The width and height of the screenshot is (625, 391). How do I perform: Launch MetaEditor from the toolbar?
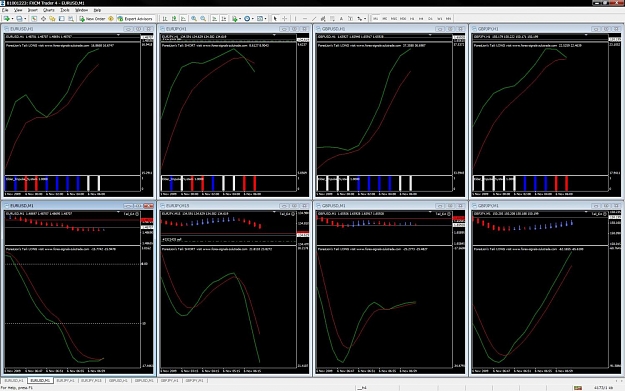111,18
